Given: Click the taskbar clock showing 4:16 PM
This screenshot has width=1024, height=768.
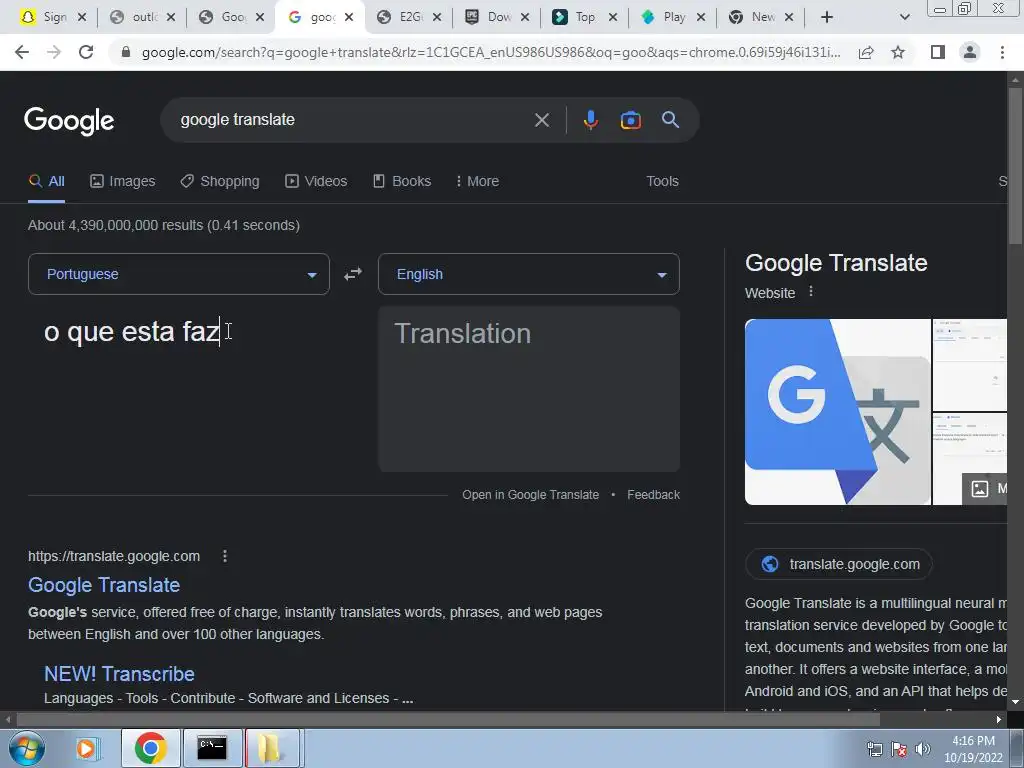Looking at the screenshot, I should [x=973, y=749].
